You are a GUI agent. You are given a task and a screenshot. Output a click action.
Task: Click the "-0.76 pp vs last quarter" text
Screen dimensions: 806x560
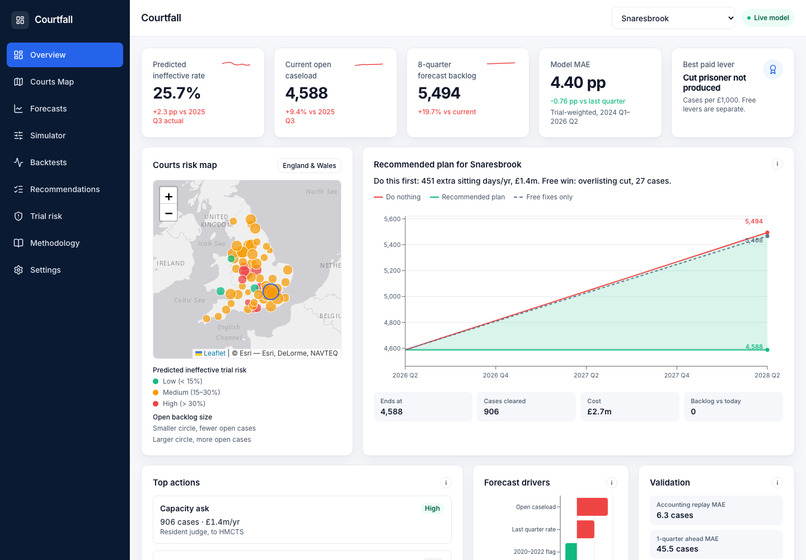click(x=588, y=101)
